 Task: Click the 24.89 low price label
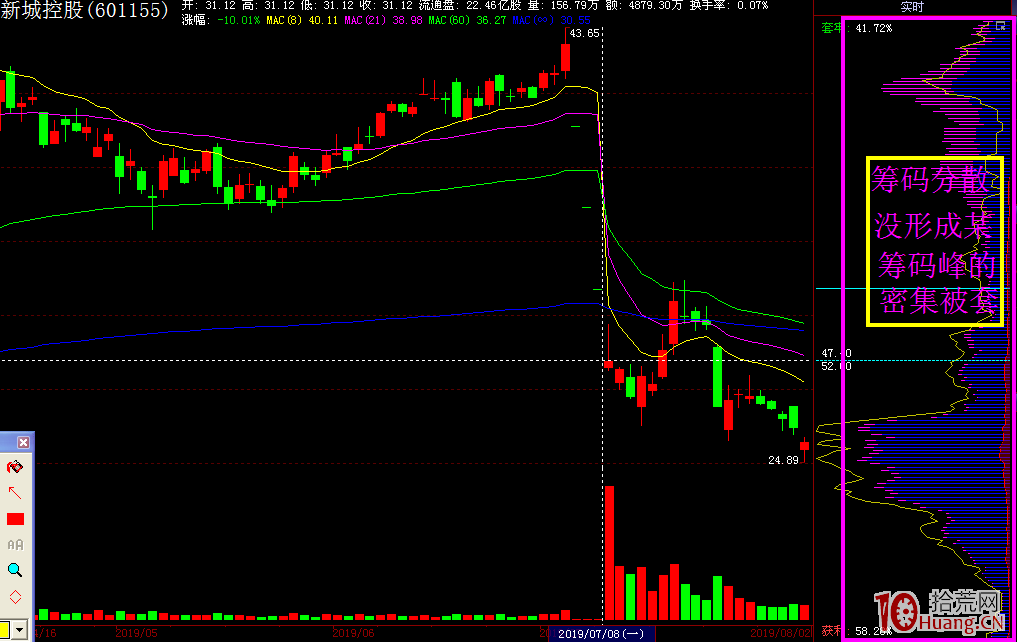pyautogui.click(x=783, y=460)
